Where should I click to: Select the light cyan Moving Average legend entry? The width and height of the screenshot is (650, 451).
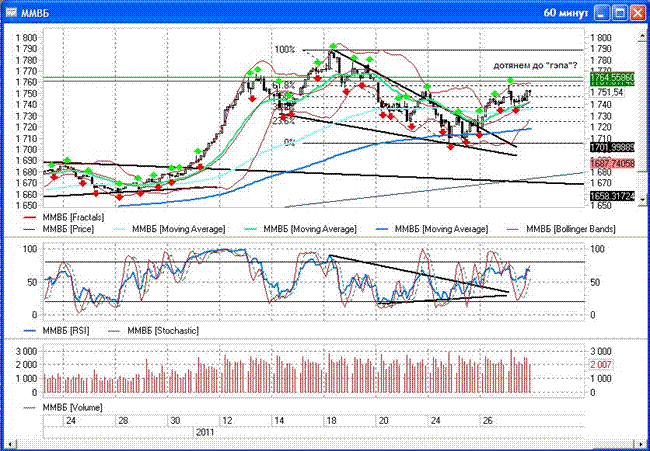click(x=169, y=228)
